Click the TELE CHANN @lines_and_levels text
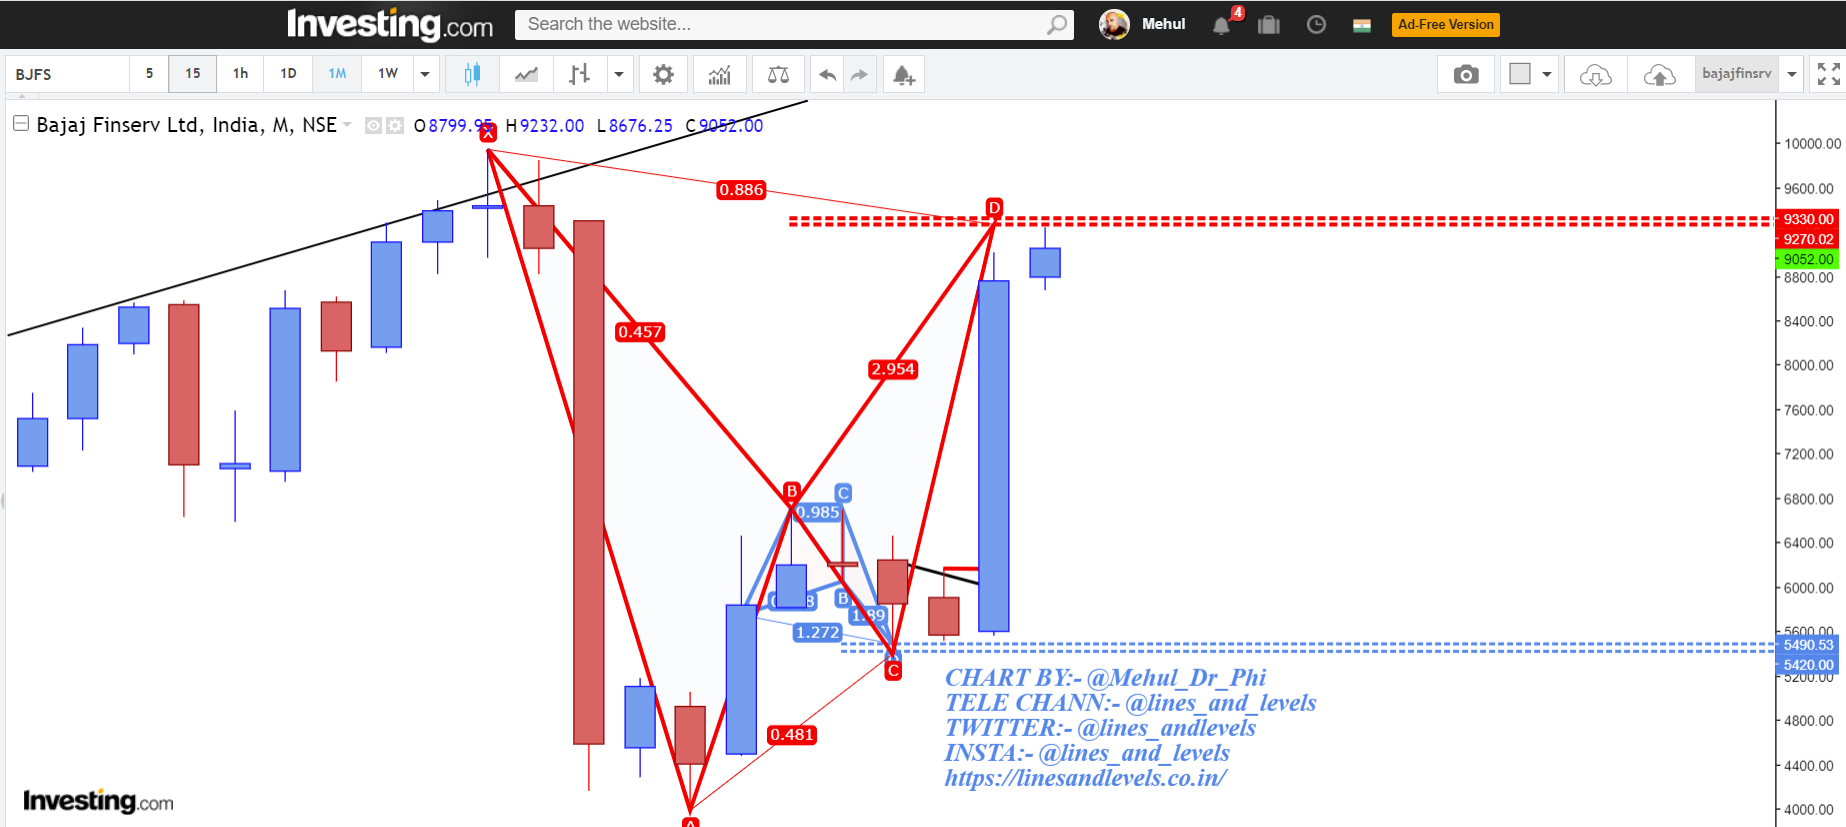1846x827 pixels. [1131, 703]
